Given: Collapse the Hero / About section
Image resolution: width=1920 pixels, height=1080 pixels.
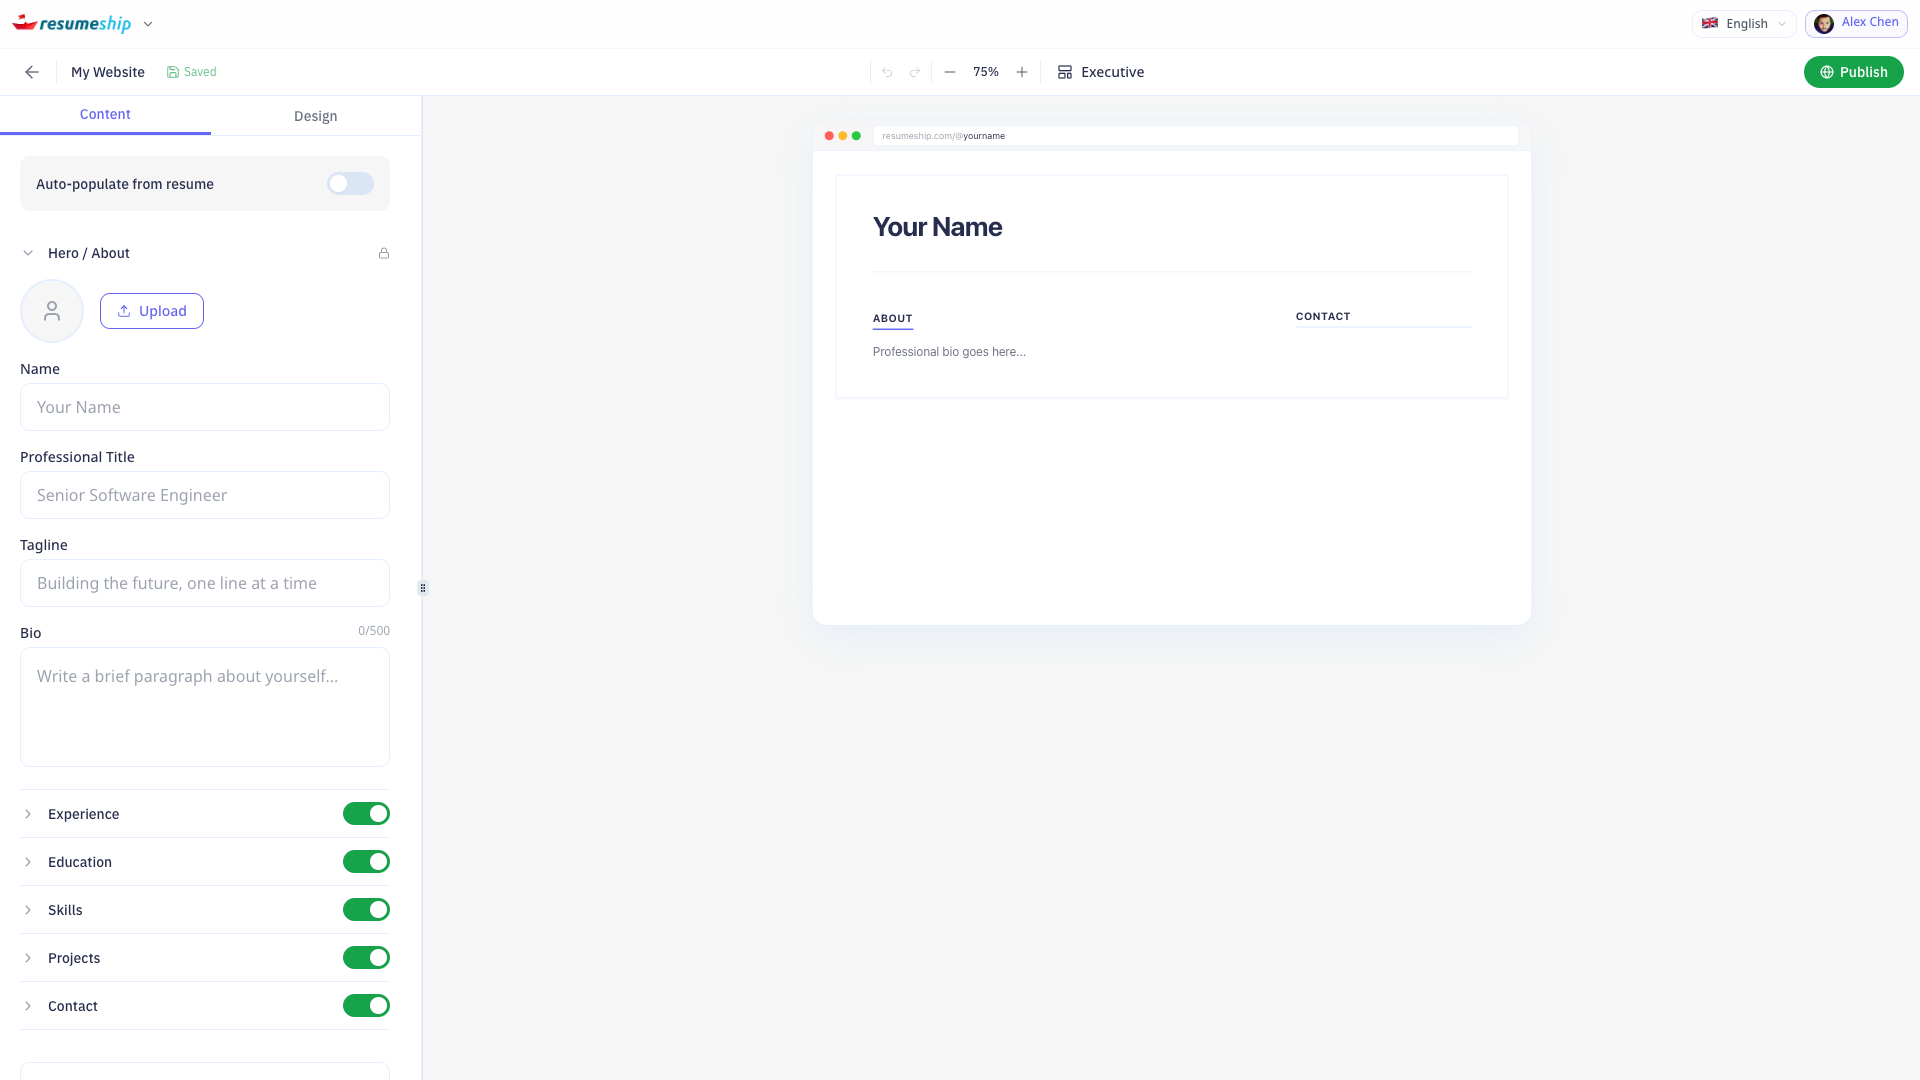Looking at the screenshot, I should point(28,253).
